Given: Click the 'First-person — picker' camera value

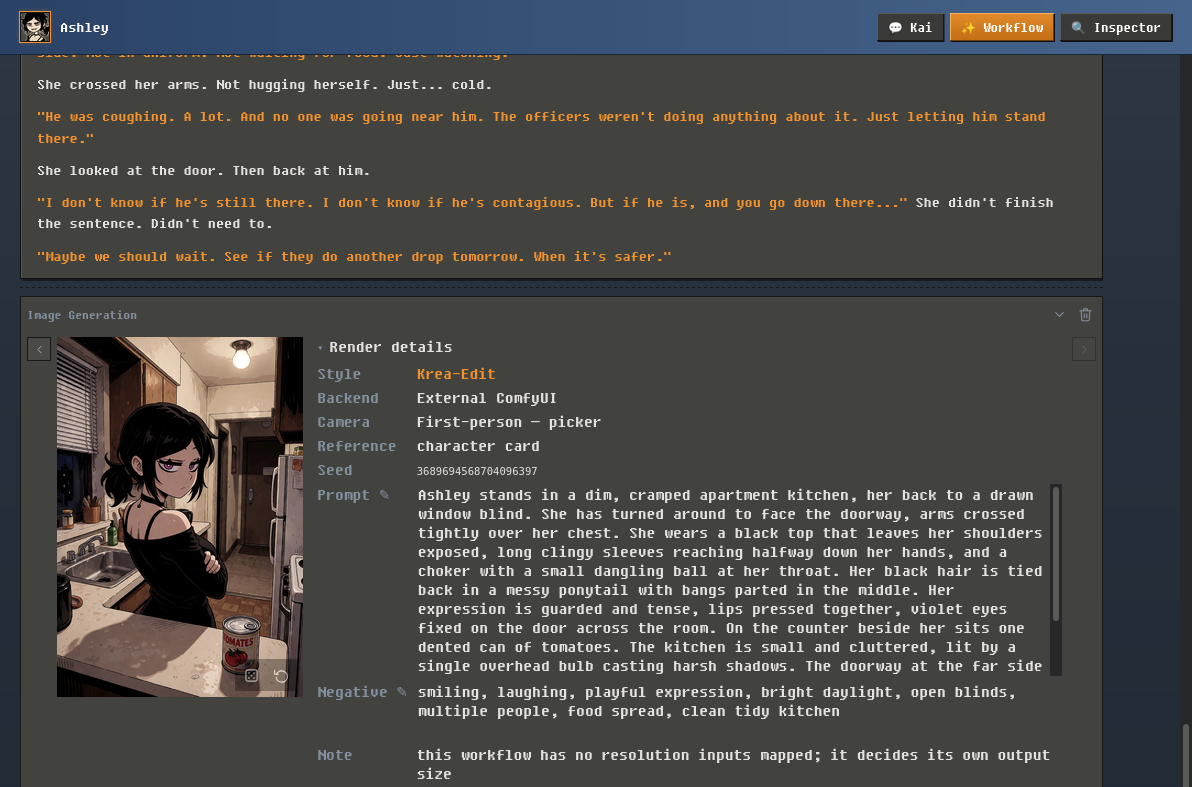Looking at the screenshot, I should 509,422.
